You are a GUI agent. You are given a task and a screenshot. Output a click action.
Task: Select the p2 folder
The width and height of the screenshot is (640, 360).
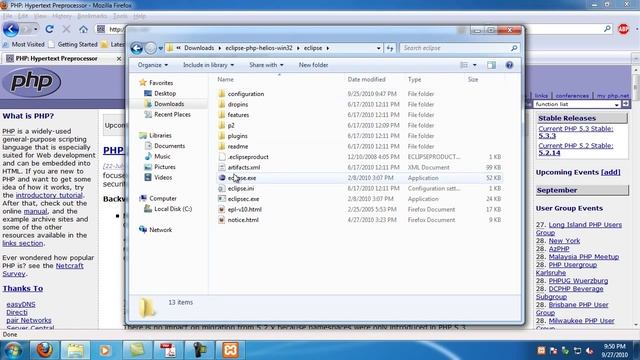tap(231, 126)
